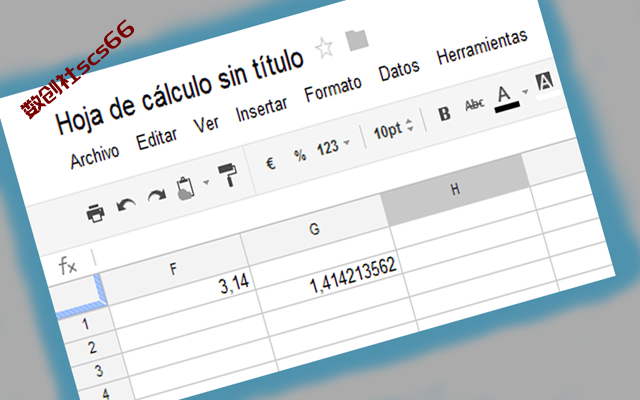Viewport: 640px width, 400px height.
Task: Click the Redo arrow icon
Action: pos(157,196)
